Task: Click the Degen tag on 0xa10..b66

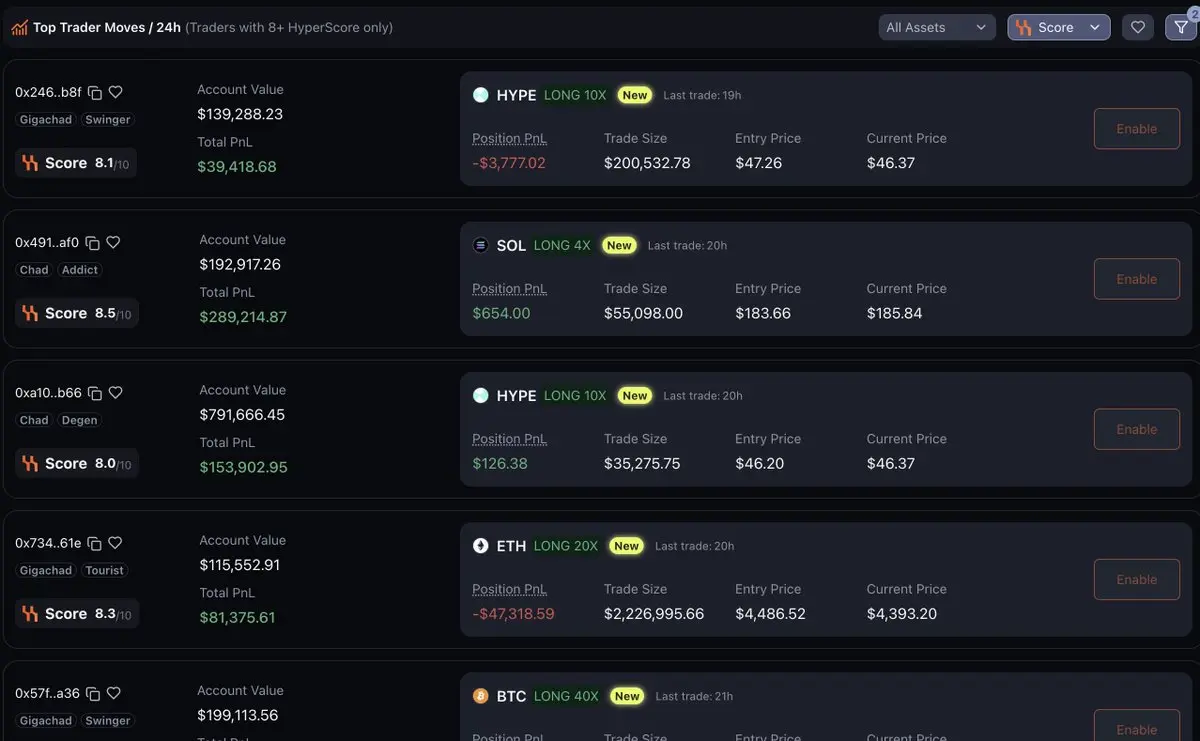Action: point(80,420)
